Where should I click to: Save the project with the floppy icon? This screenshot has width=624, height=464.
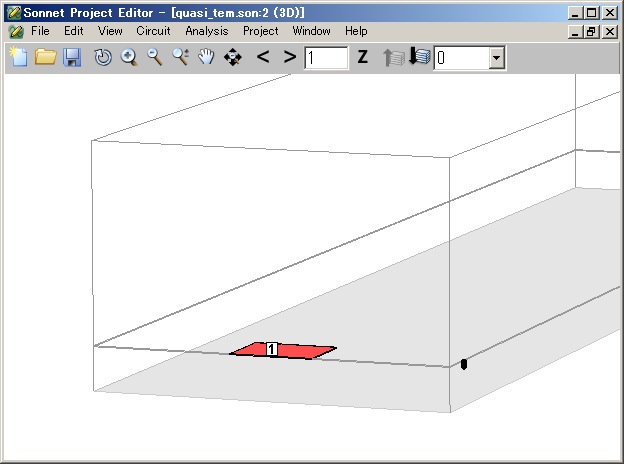(x=72, y=57)
